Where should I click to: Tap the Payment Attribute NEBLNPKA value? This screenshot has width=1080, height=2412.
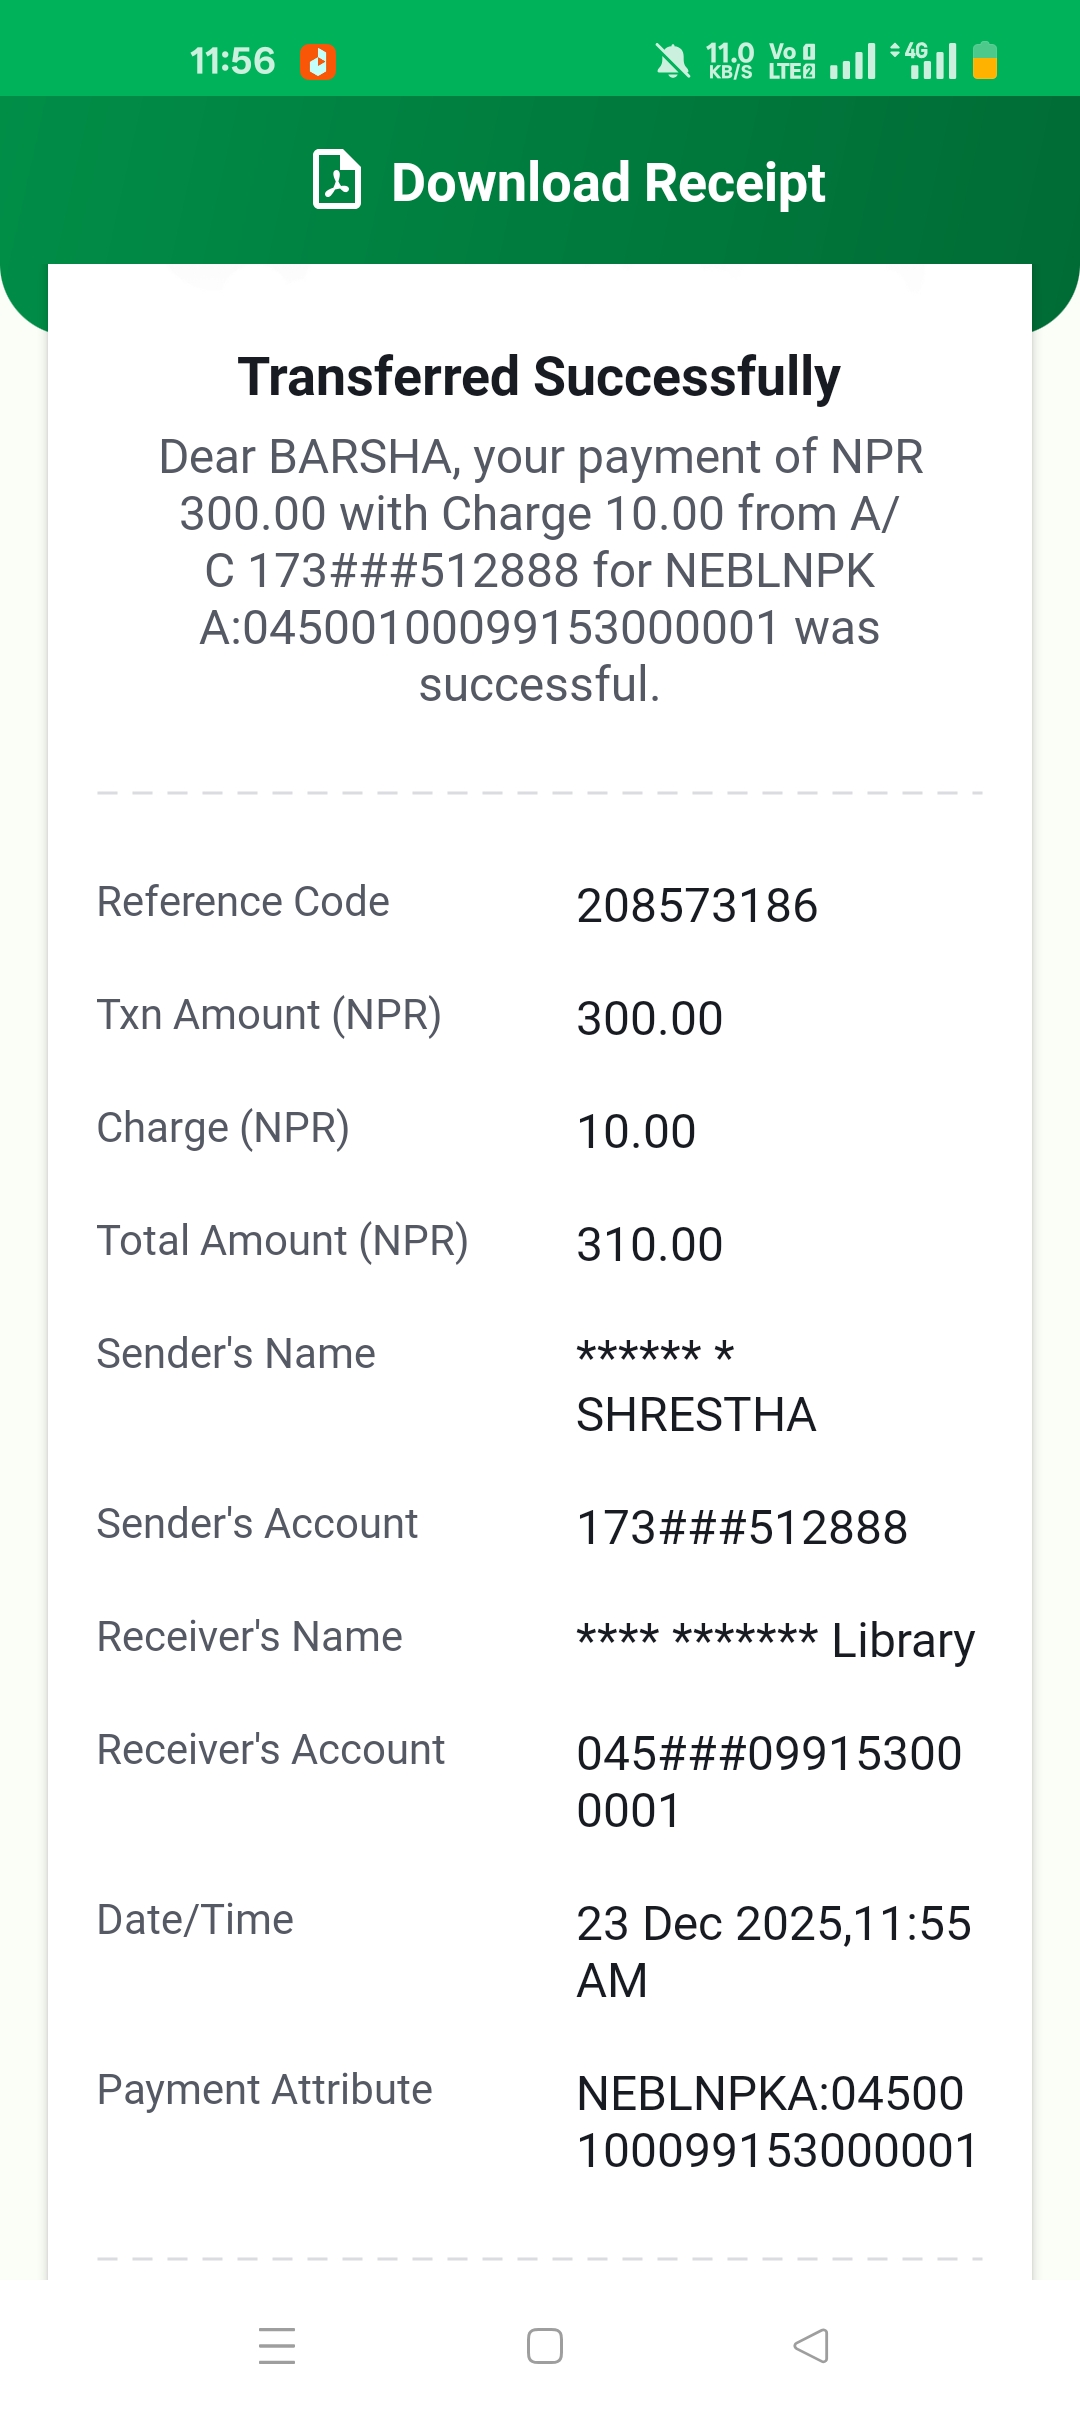coord(775,2121)
